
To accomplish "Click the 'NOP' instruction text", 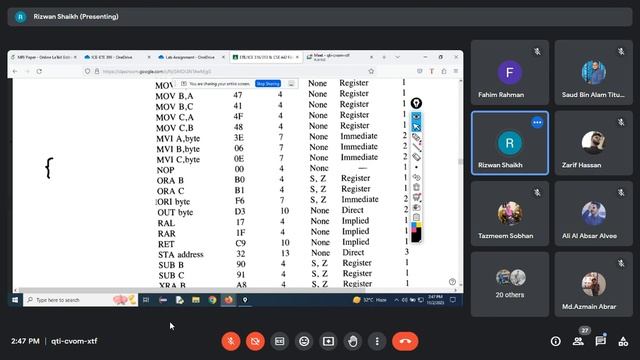I will [x=165, y=170].
